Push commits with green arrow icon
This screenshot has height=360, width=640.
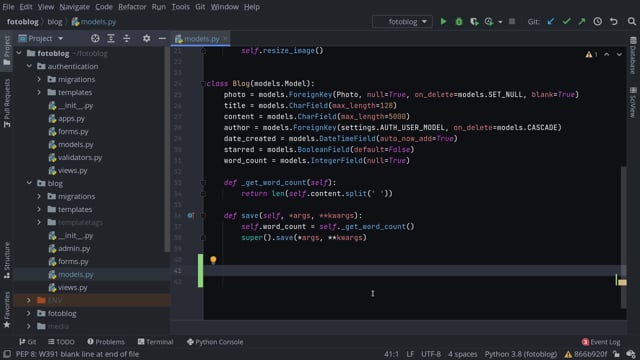pyautogui.click(x=582, y=21)
